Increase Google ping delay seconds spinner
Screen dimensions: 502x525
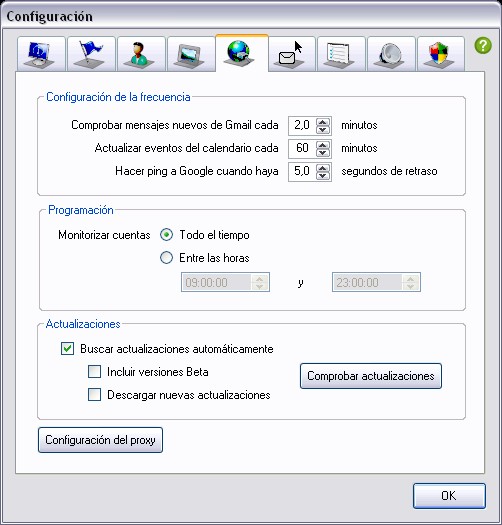point(323,168)
